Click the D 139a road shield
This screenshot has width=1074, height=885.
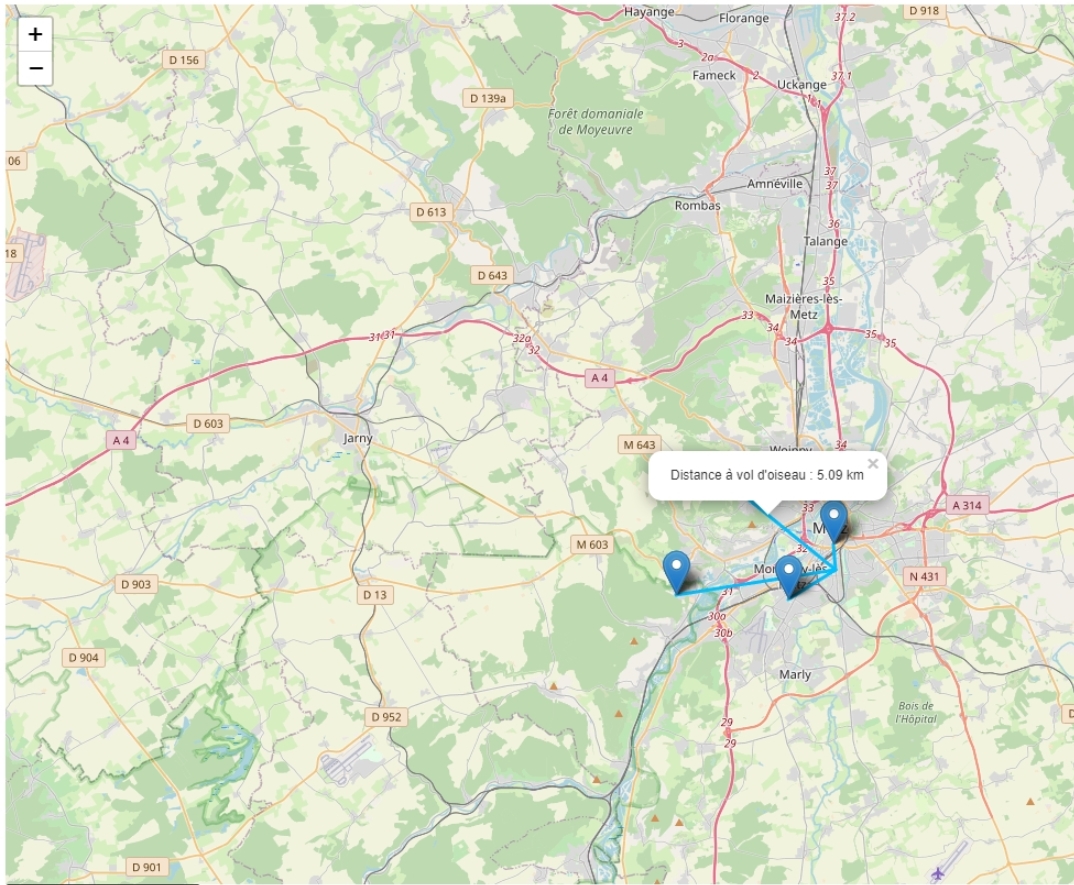(488, 98)
